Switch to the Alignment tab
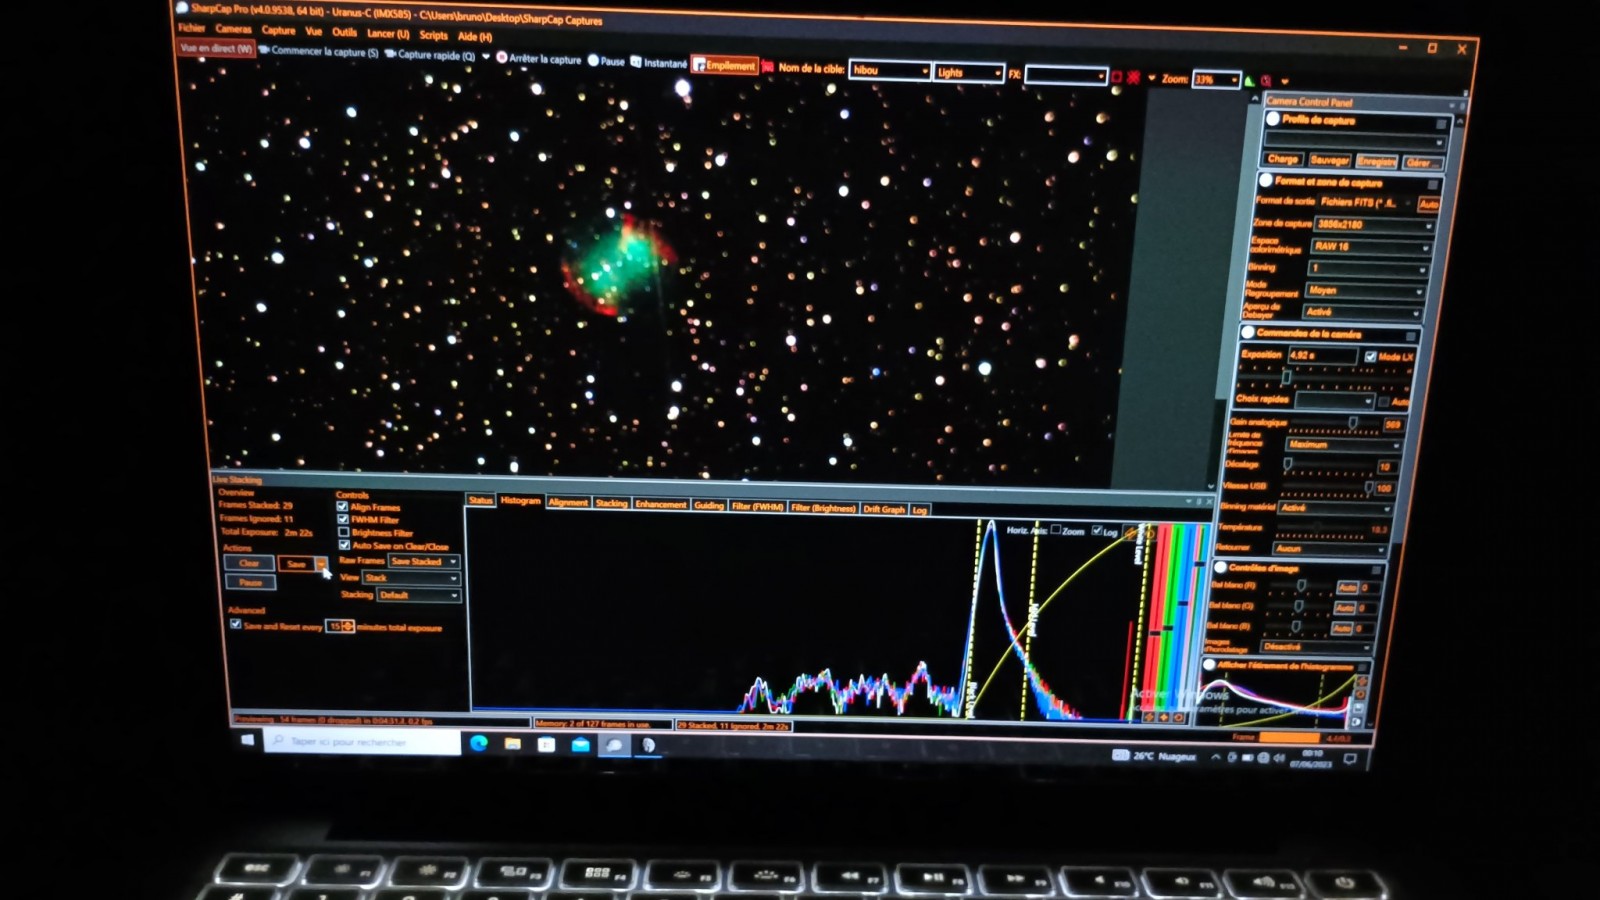The width and height of the screenshot is (1600, 900). pyautogui.click(x=568, y=502)
